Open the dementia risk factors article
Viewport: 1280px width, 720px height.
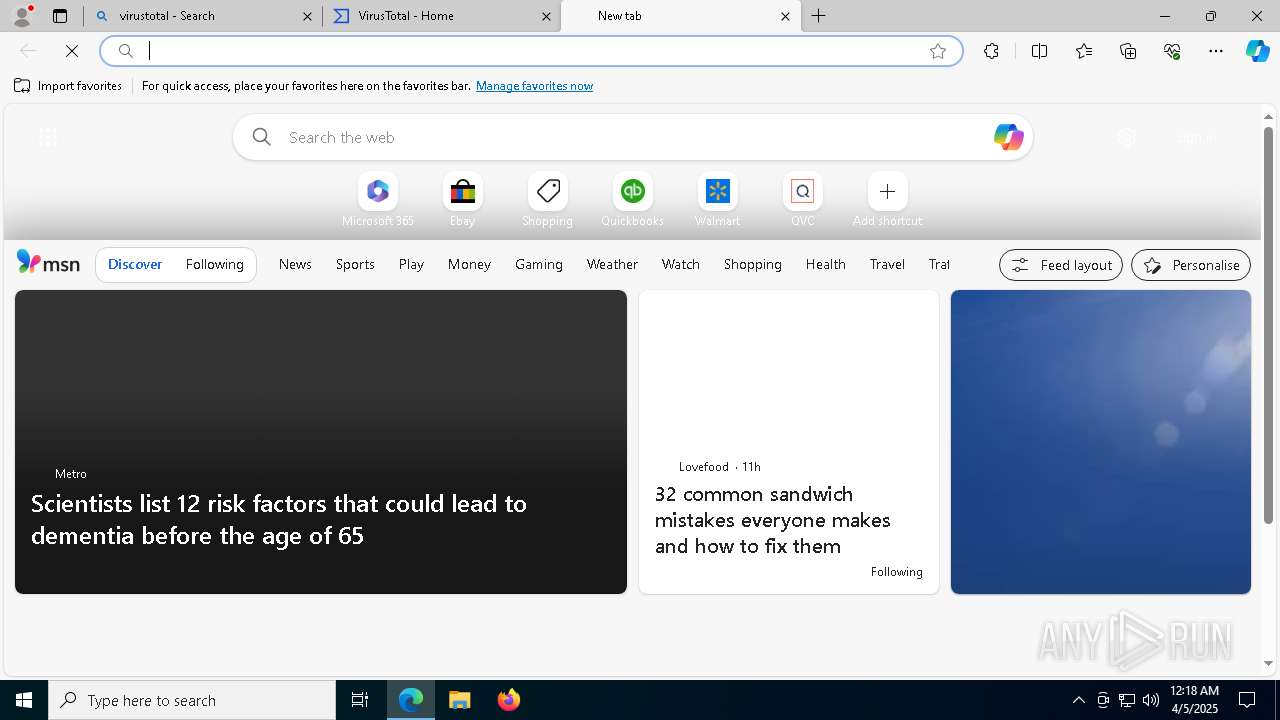tap(321, 442)
